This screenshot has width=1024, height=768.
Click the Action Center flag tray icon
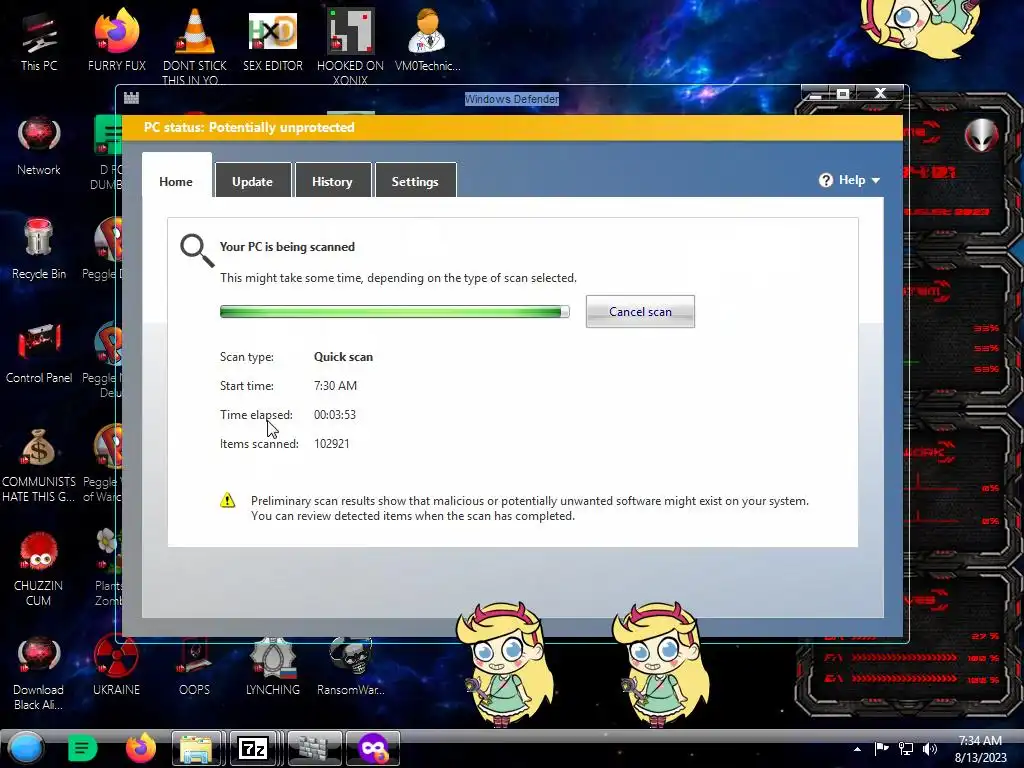tap(882, 749)
